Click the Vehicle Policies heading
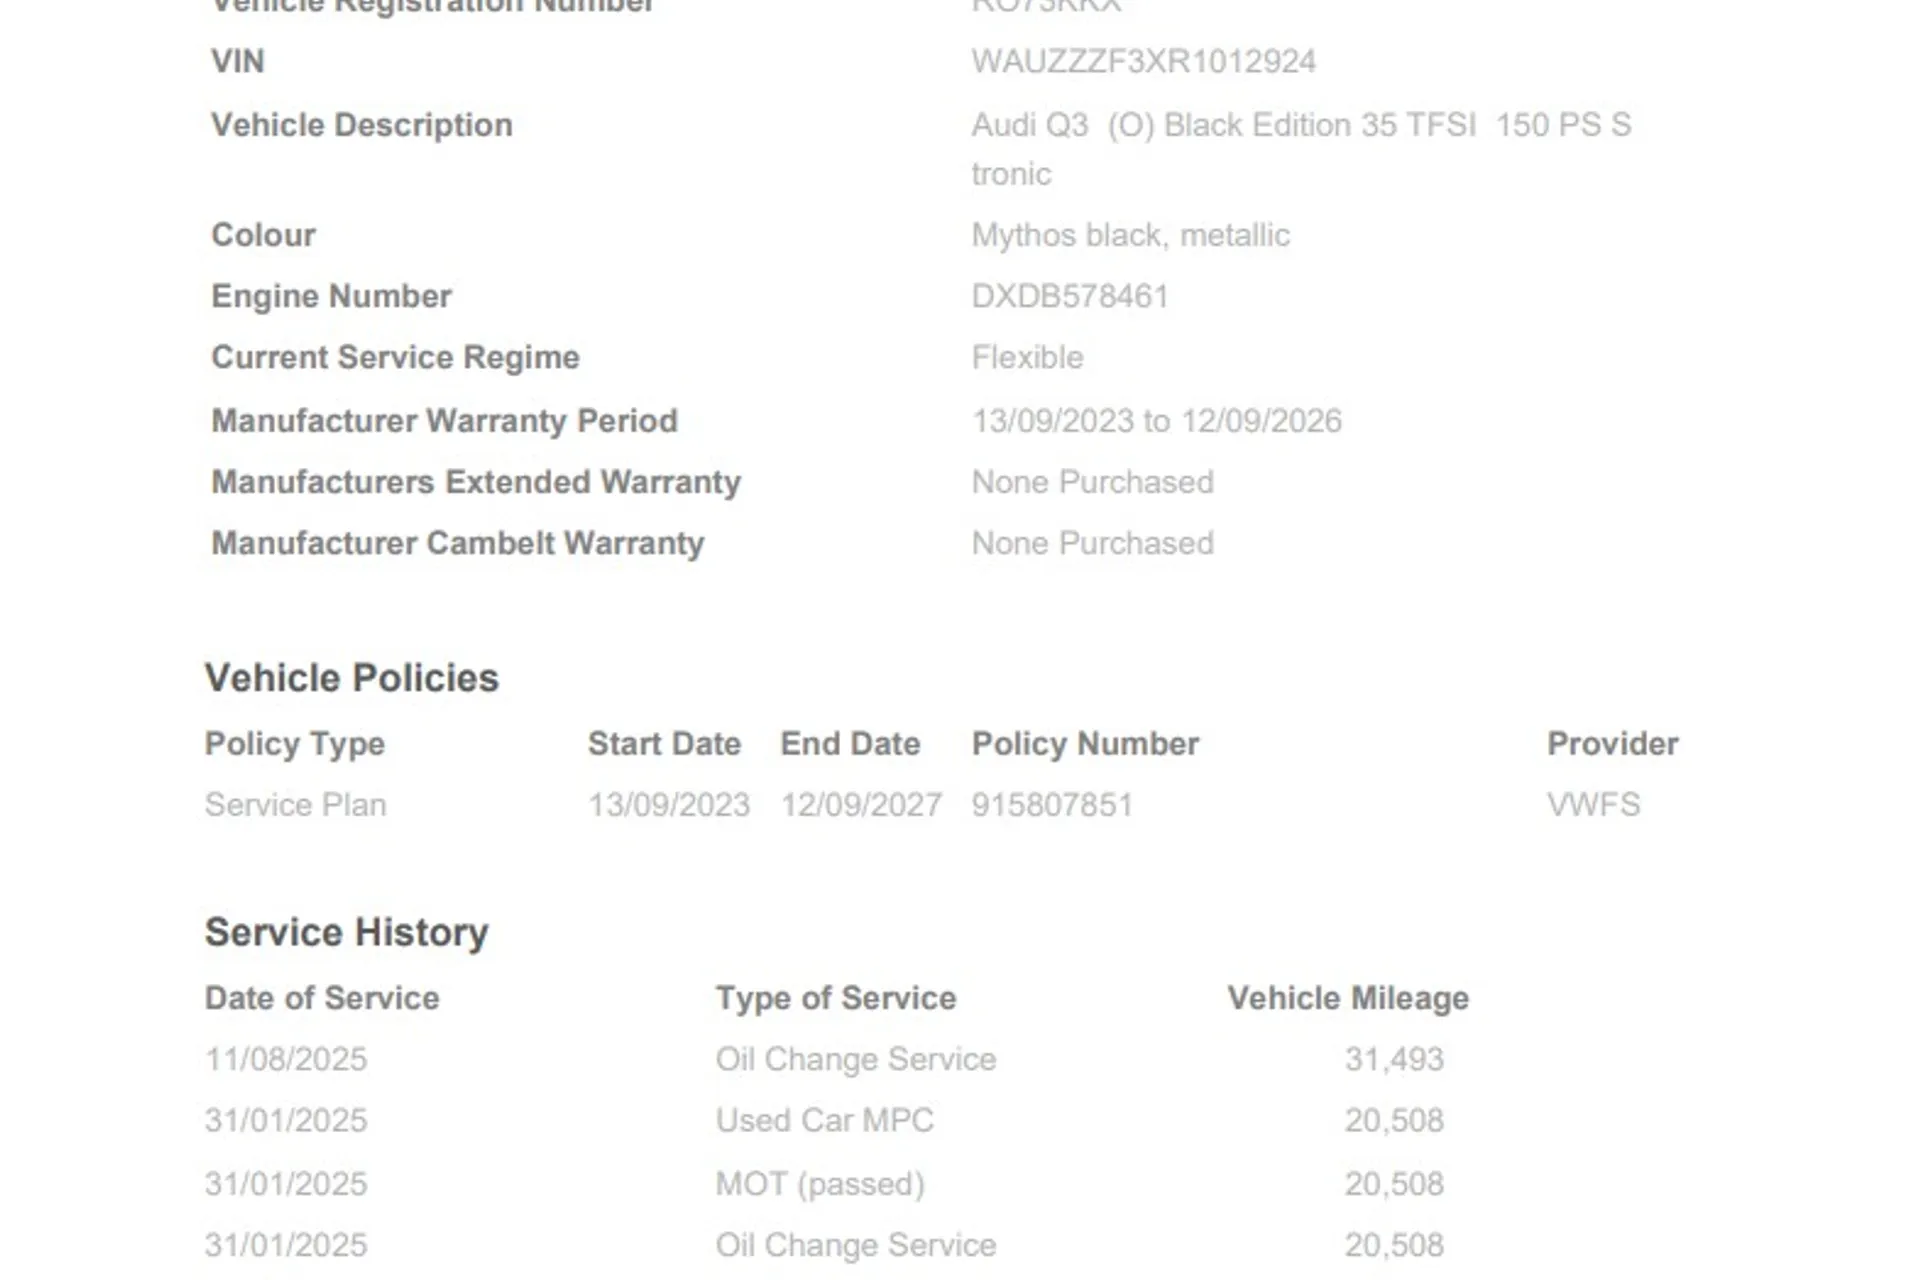The image size is (1920, 1280). [351, 678]
